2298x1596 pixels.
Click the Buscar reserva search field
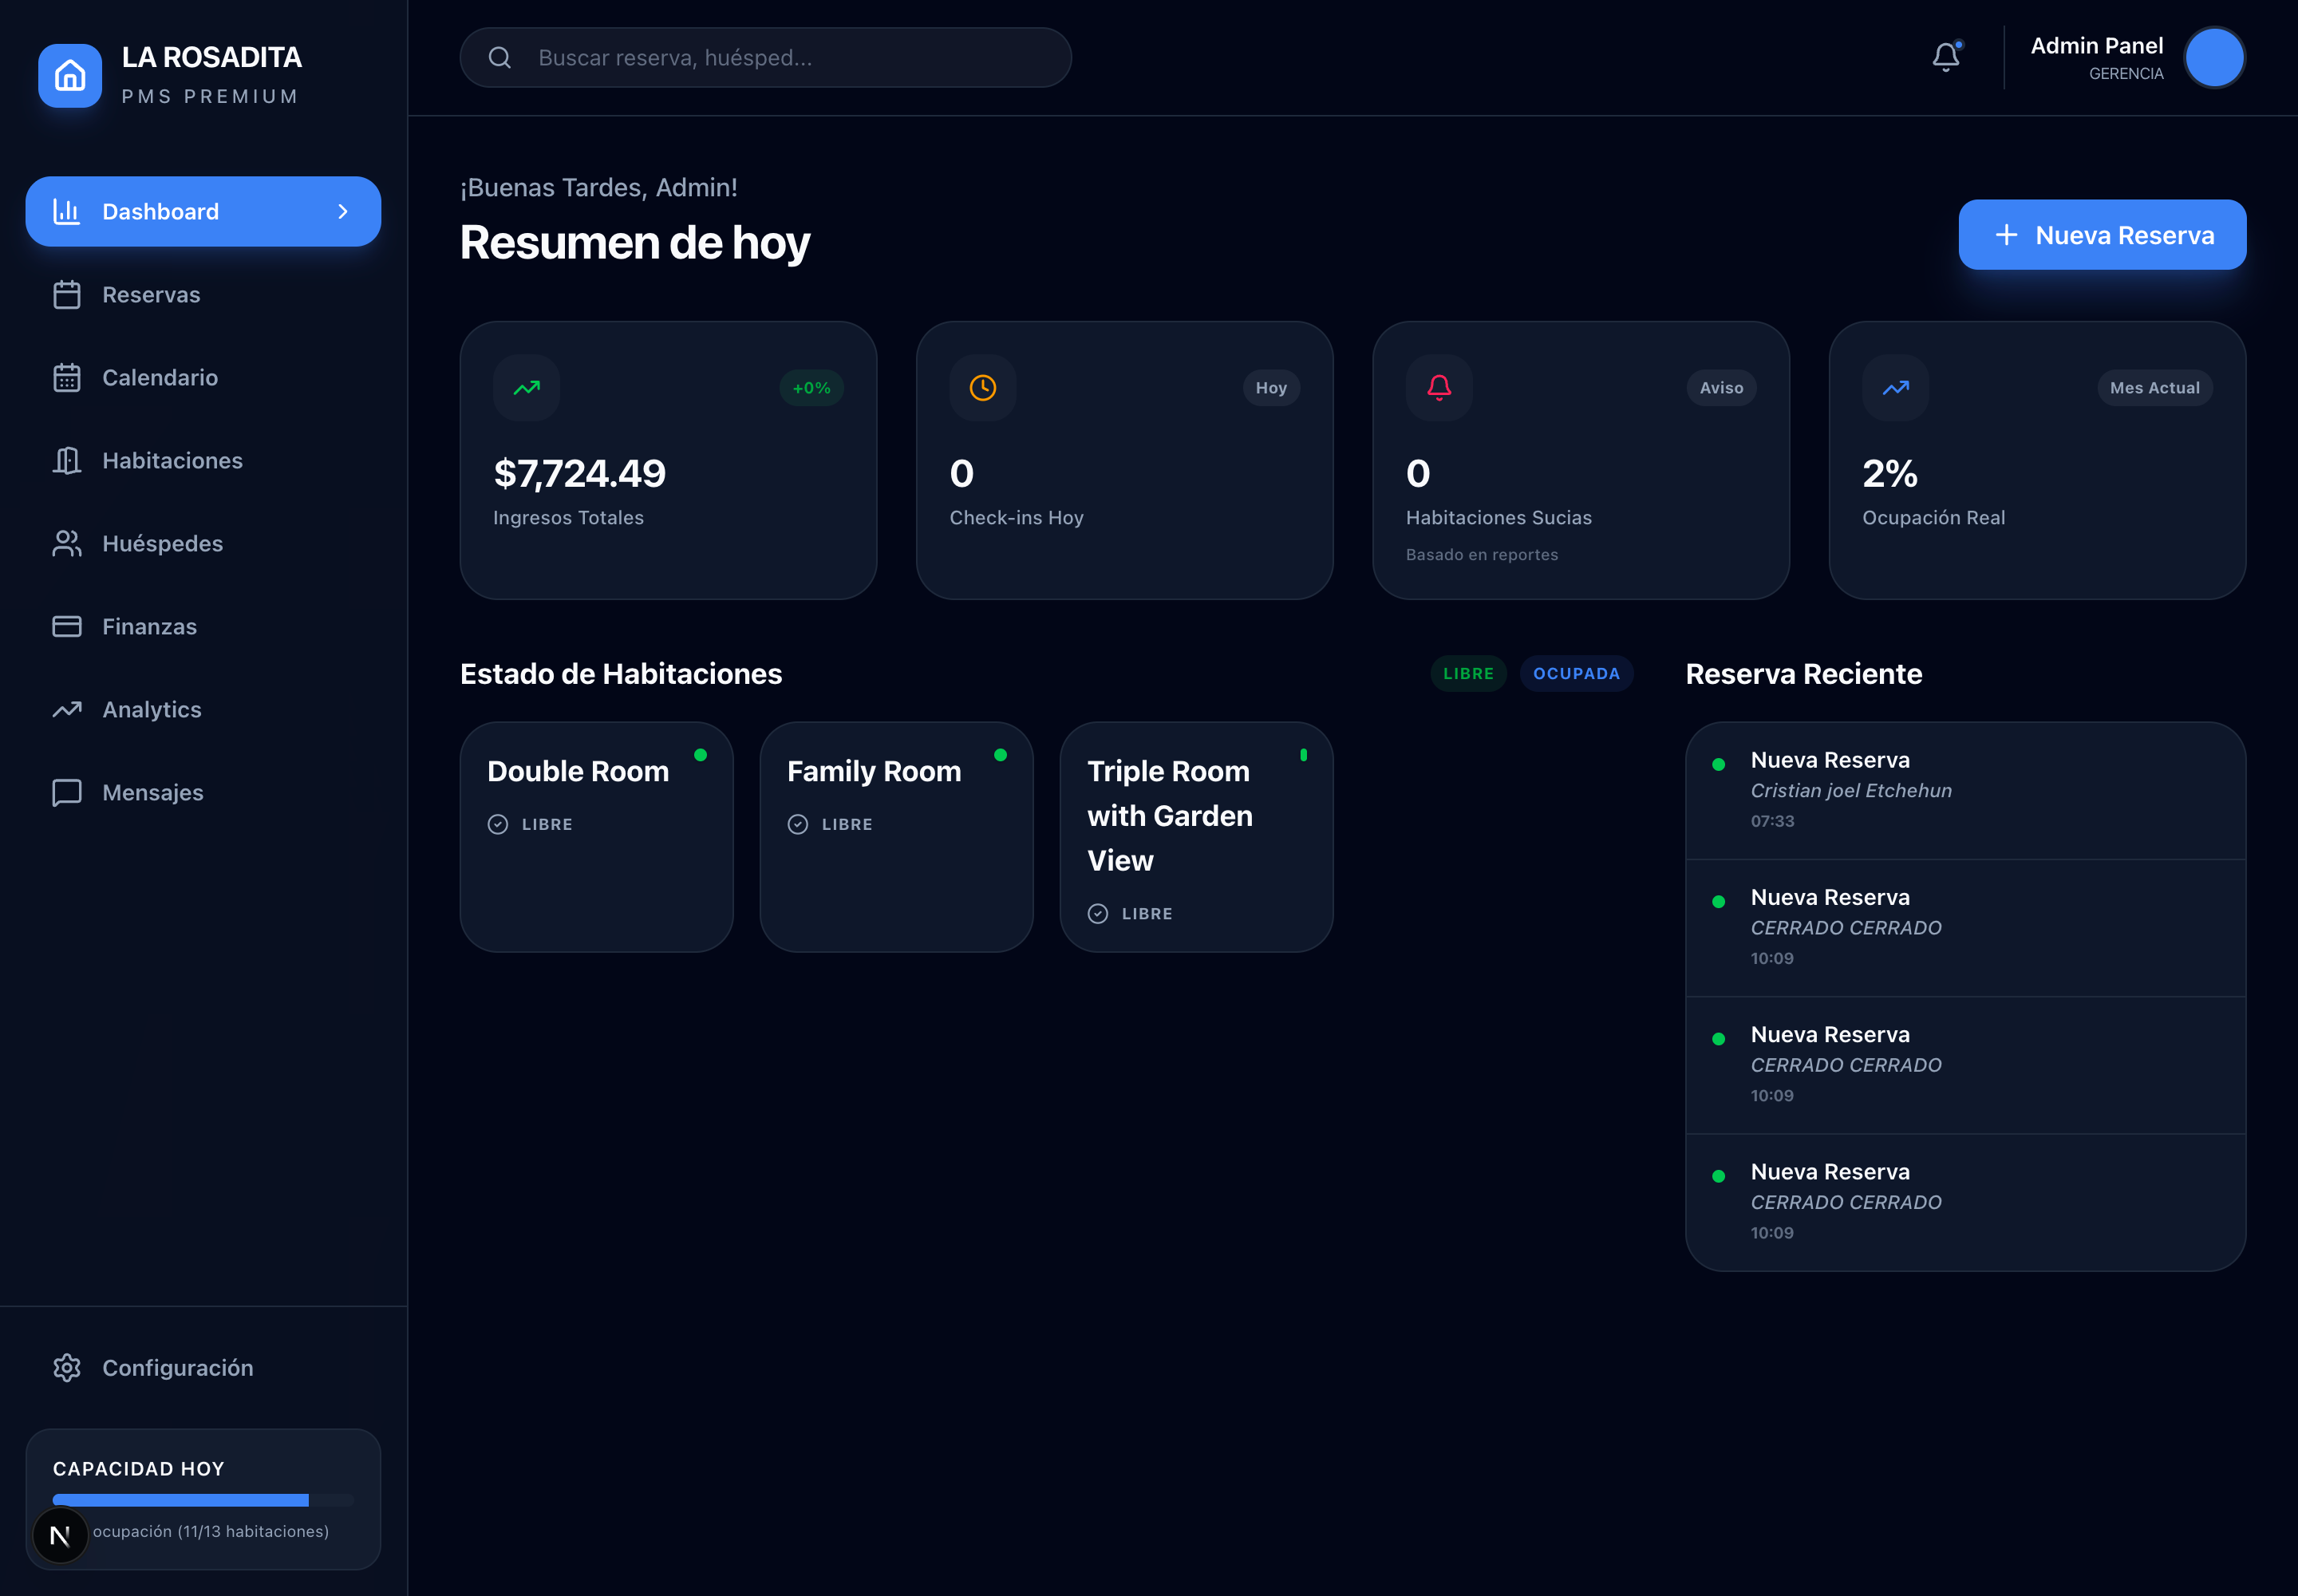click(x=765, y=58)
